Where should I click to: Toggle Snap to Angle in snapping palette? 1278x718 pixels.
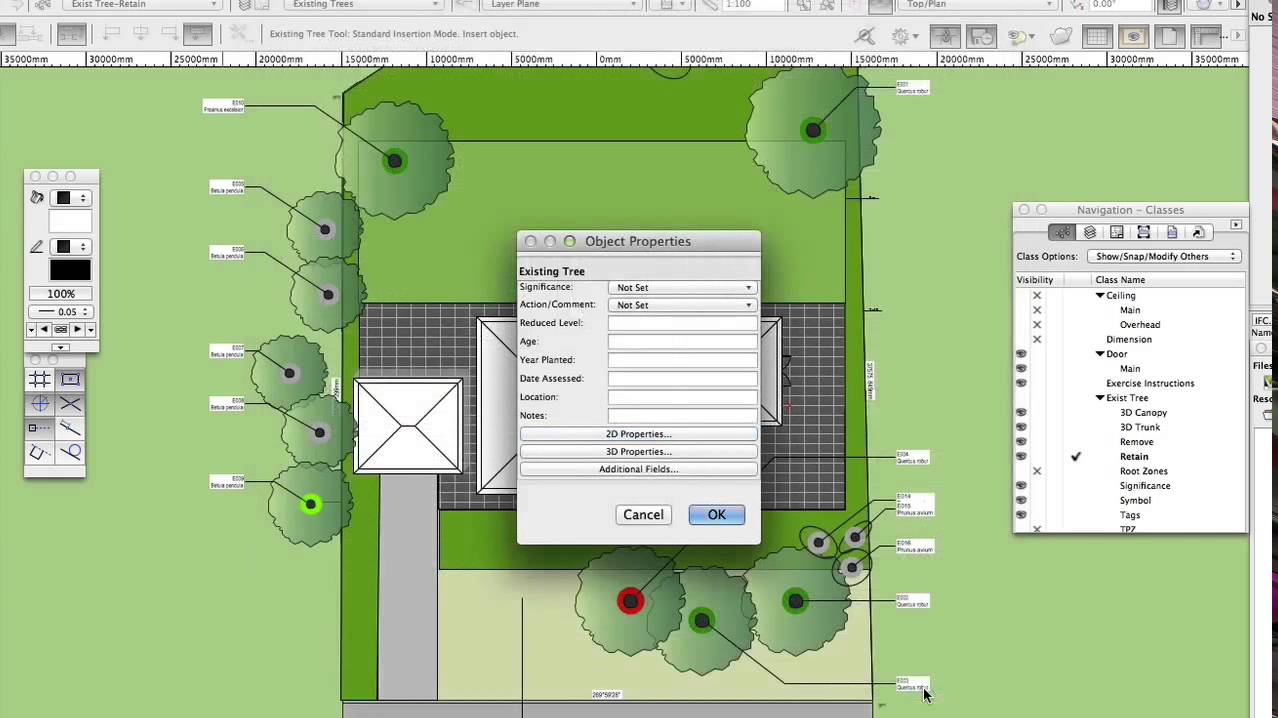coord(40,404)
